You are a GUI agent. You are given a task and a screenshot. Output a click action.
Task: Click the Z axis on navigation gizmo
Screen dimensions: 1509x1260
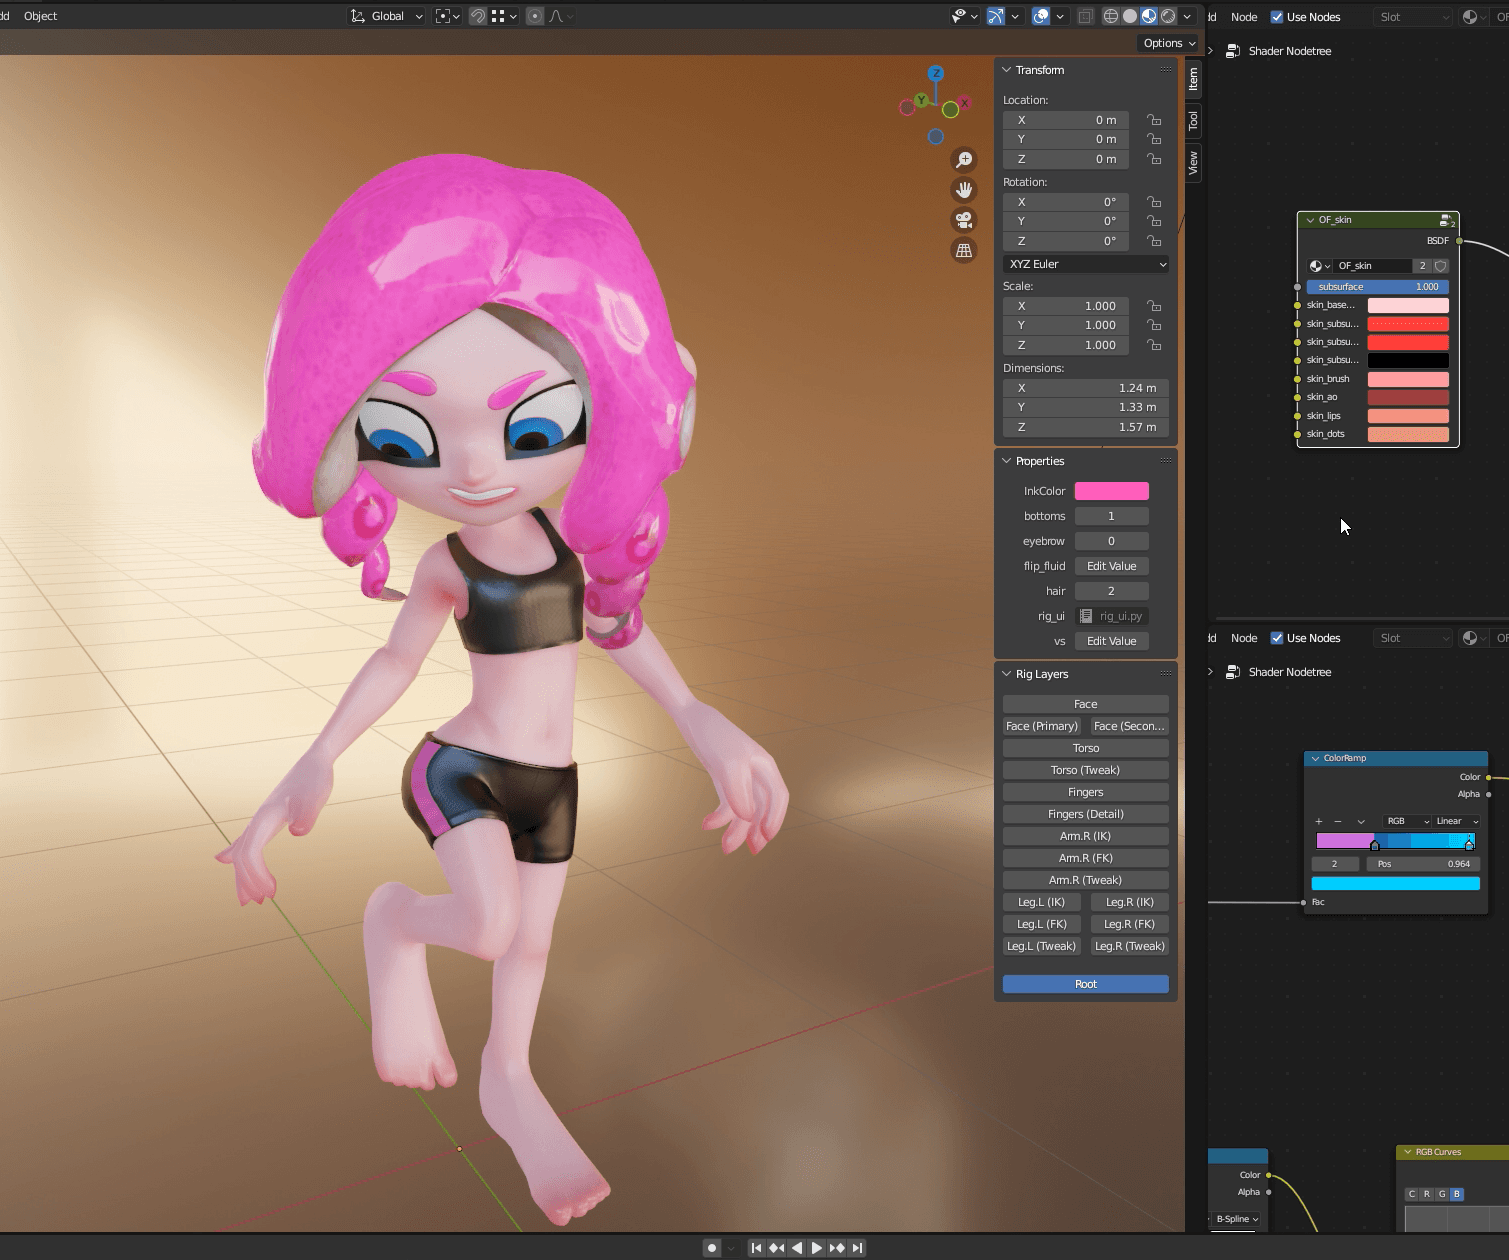coord(936,73)
